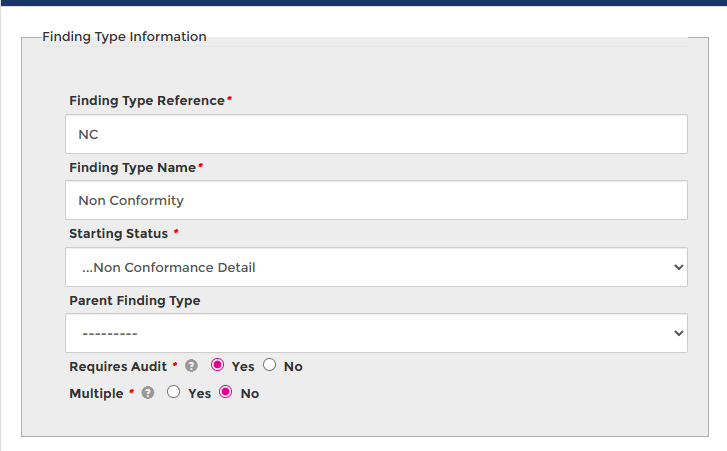Select Yes for Requires Audit
The width and height of the screenshot is (727, 451).
218,365
